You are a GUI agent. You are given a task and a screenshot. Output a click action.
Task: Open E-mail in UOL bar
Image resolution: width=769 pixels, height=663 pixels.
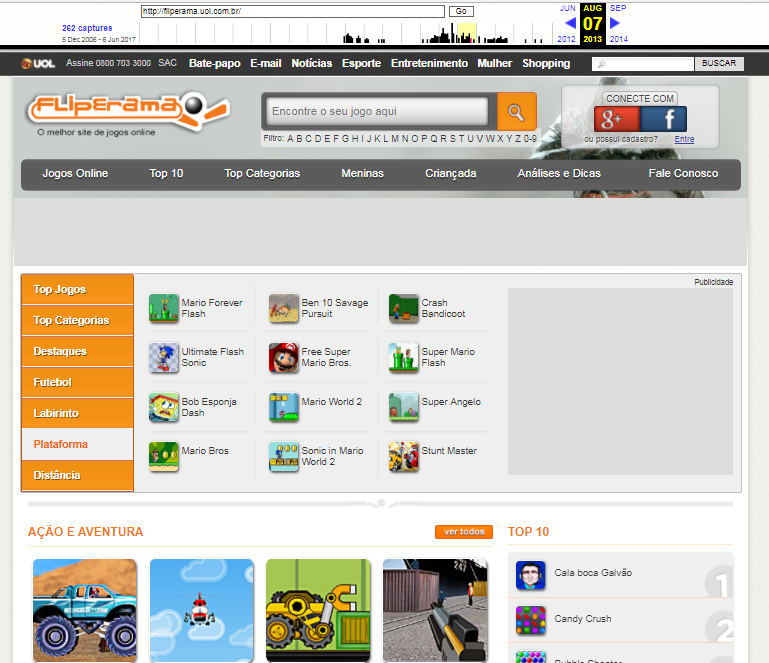pos(266,63)
